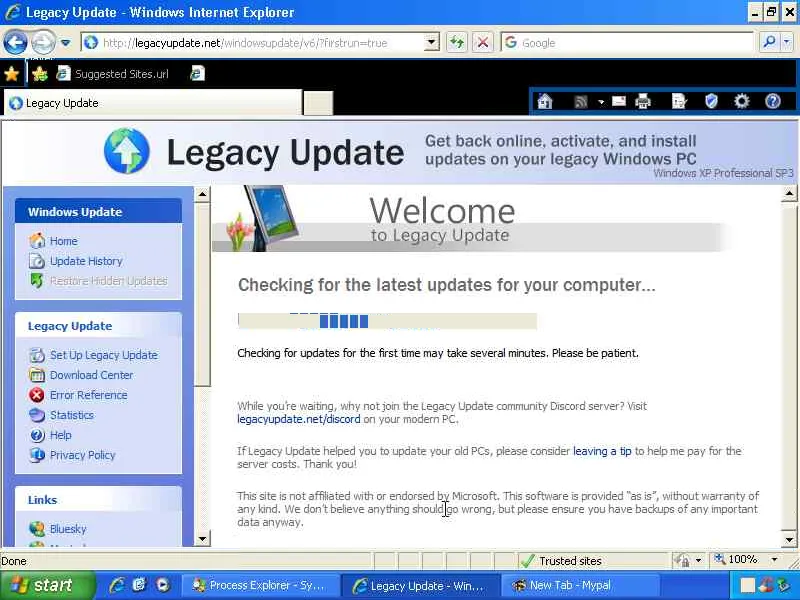Open the Suggested Sites.url favorite
This screenshot has height=600, width=800.
point(113,74)
